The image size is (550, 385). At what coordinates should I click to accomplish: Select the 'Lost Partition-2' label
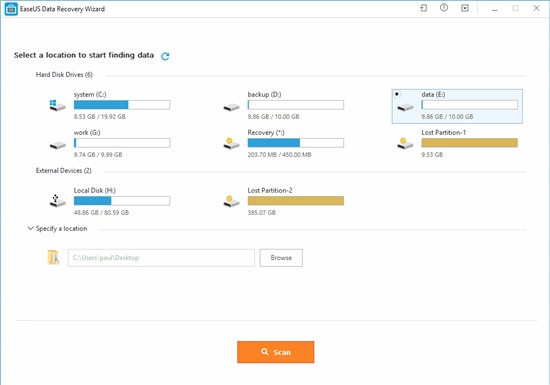click(270, 190)
